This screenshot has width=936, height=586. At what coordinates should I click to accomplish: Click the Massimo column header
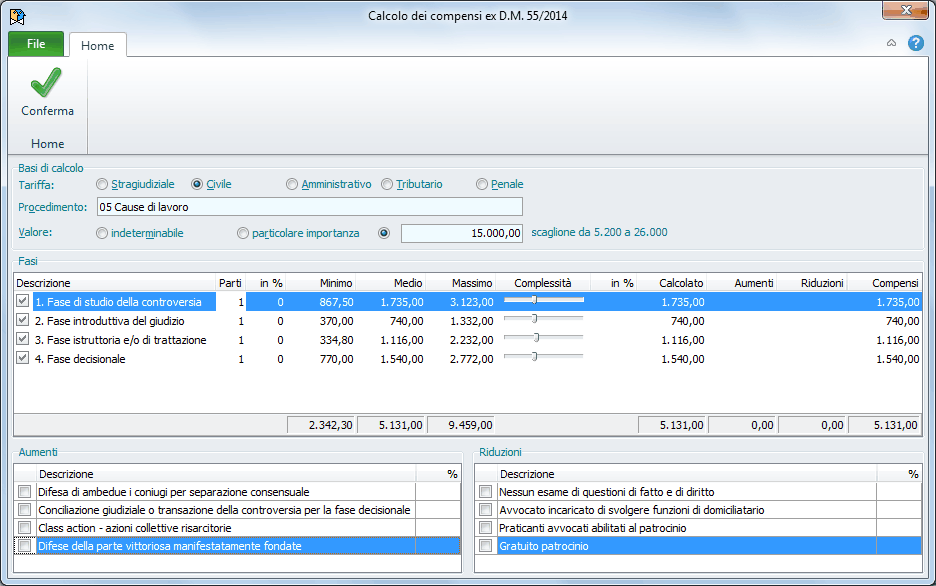pyautogui.click(x=461, y=283)
